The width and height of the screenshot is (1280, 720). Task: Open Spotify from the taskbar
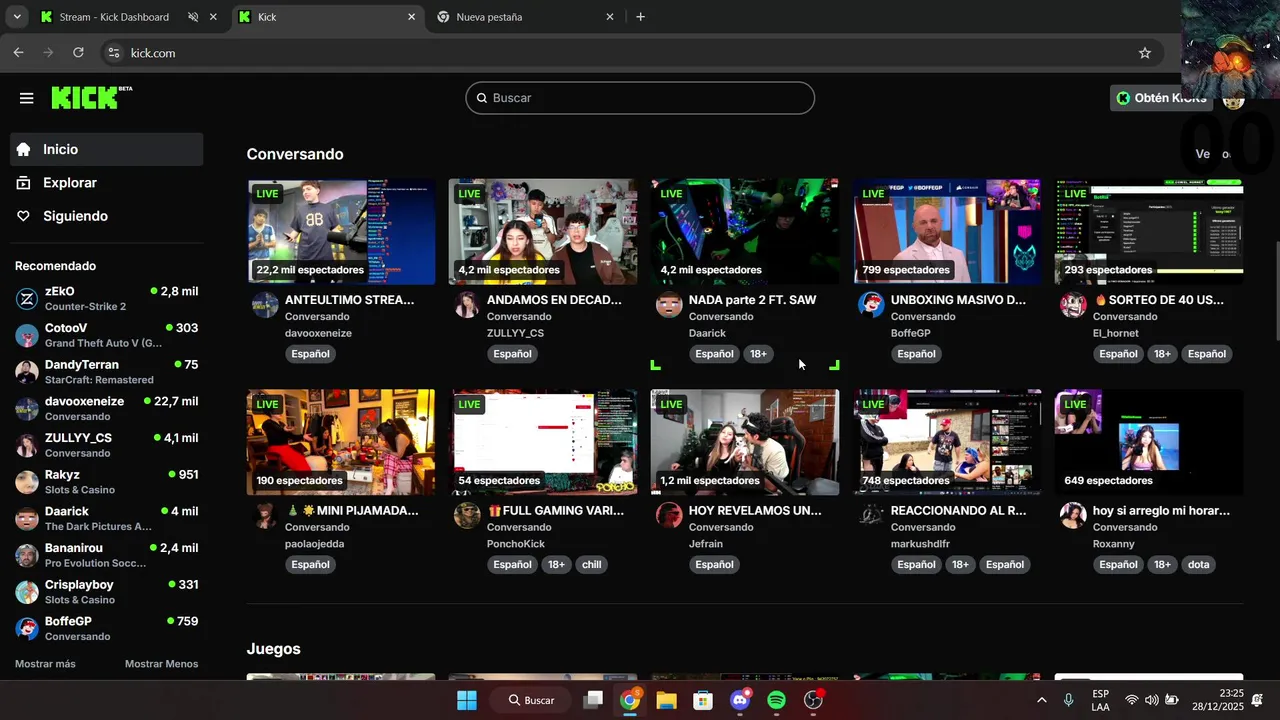[776, 700]
